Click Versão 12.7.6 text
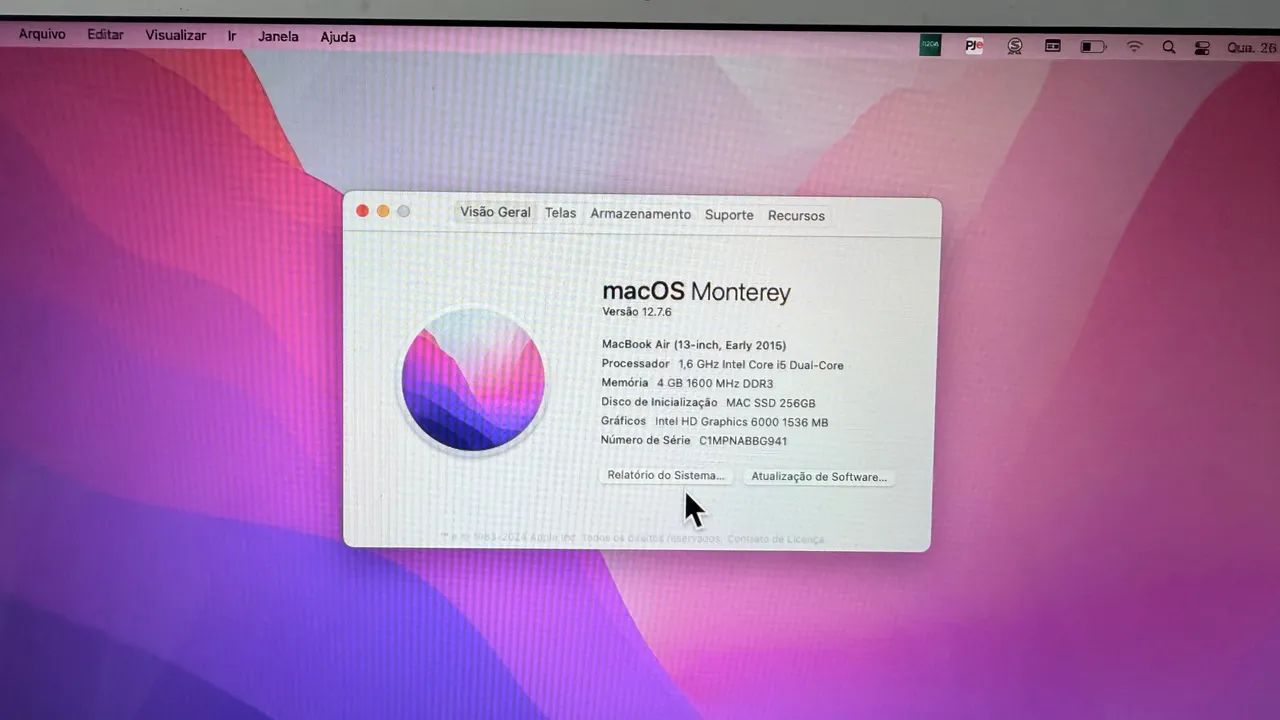1280x720 pixels. pos(637,312)
